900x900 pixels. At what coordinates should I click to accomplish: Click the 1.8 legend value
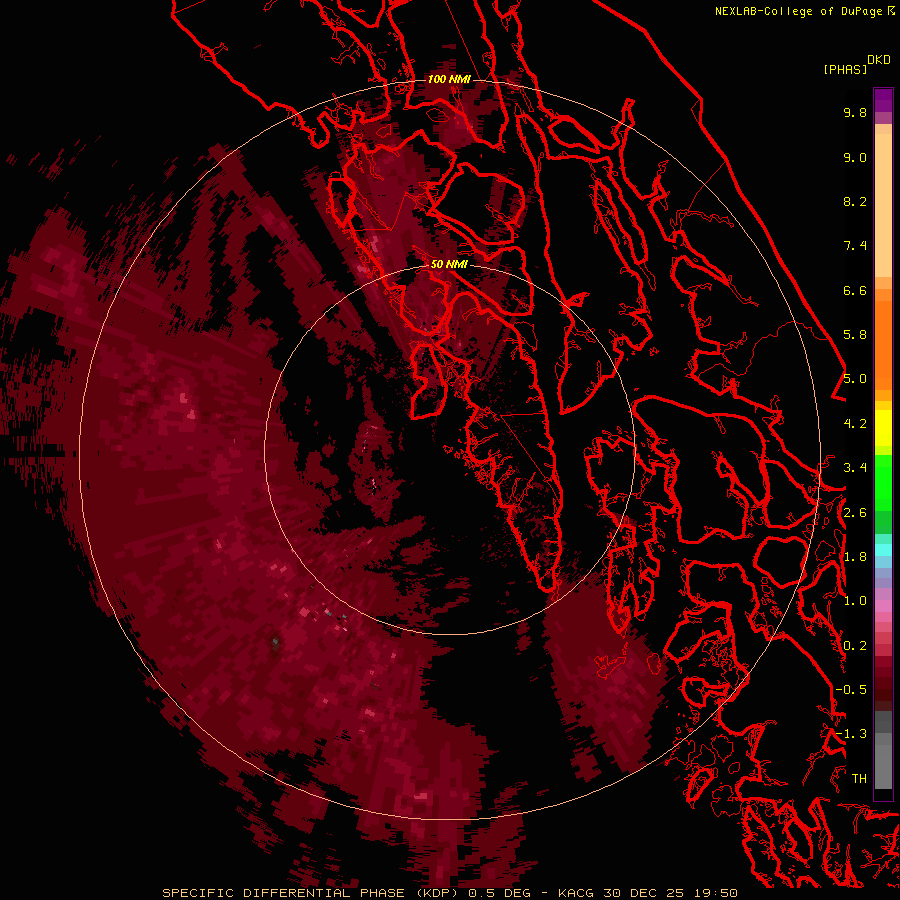coord(855,557)
